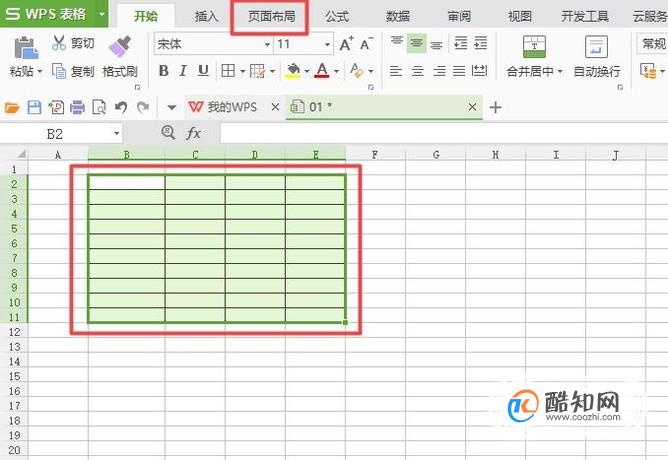This screenshot has height=460, width=668.
Task: Switch to the 公式 (Formulas) tab
Action: point(337,17)
